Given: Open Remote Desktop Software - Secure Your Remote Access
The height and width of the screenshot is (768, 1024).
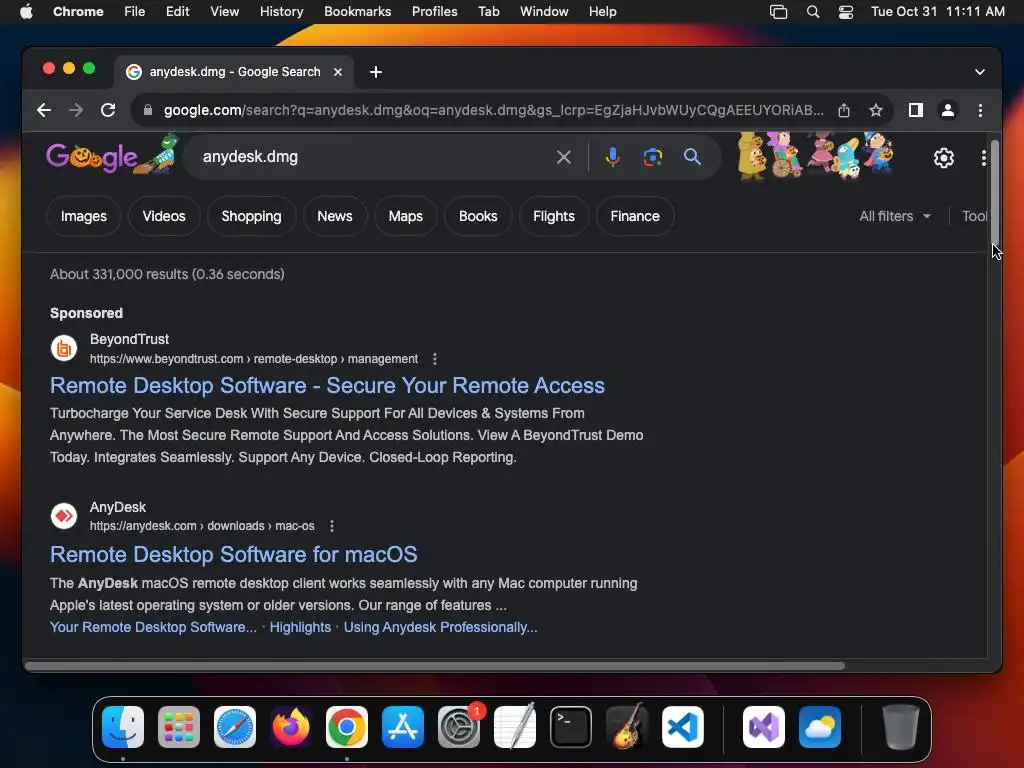Looking at the screenshot, I should click(x=327, y=385).
